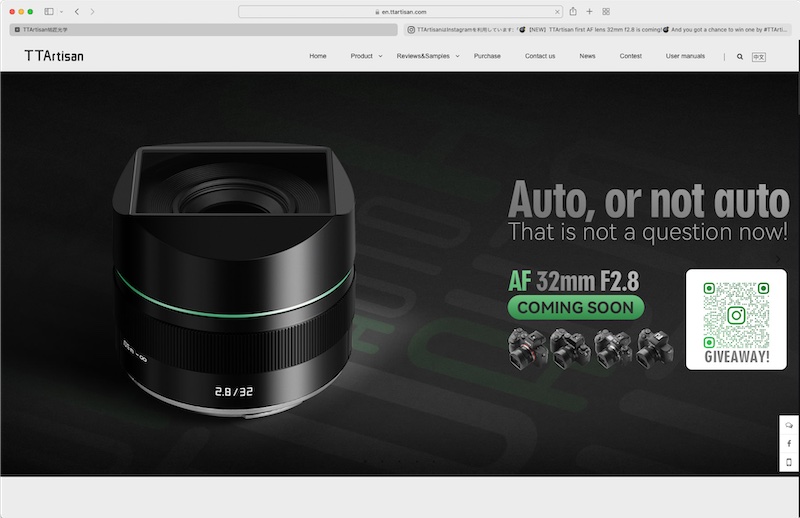This screenshot has height=518, width=800.
Task: Open a new tab with plus icon
Action: pos(589,11)
